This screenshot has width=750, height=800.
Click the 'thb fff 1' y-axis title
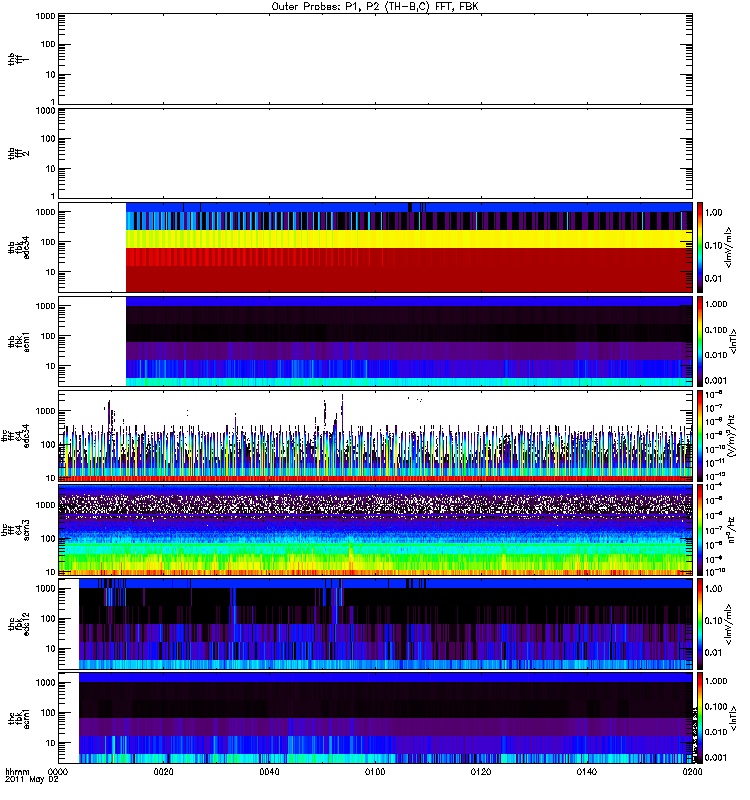point(18,59)
